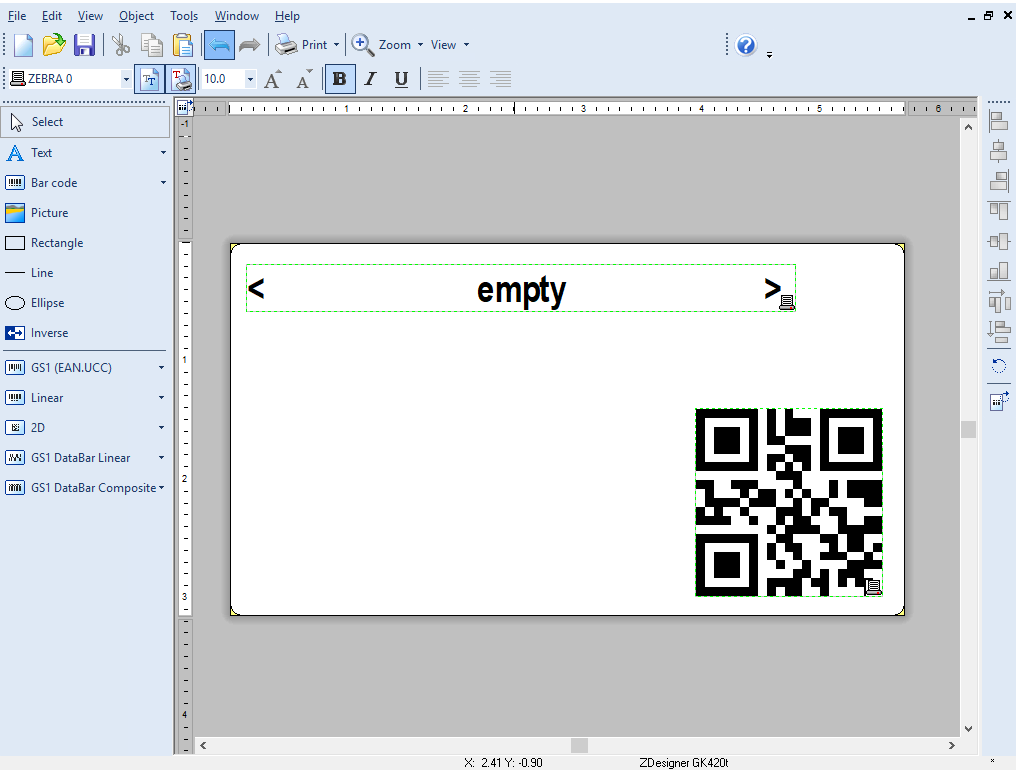This screenshot has width=1016, height=770.
Task: Toggle Bold formatting
Action: tap(340, 79)
